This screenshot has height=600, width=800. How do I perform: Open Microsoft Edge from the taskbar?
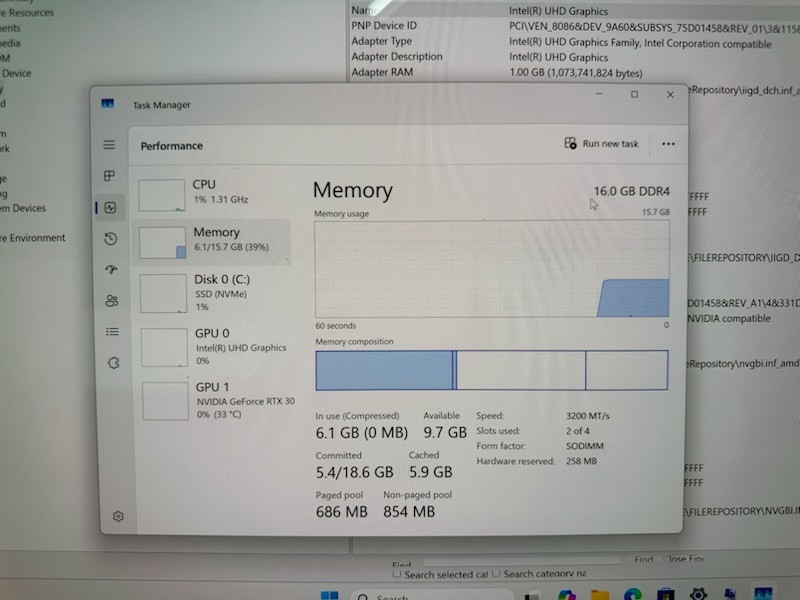(633, 594)
